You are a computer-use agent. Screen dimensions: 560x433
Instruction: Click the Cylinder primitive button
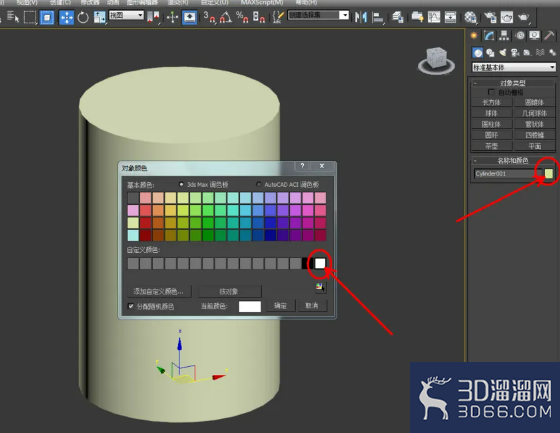click(491, 124)
